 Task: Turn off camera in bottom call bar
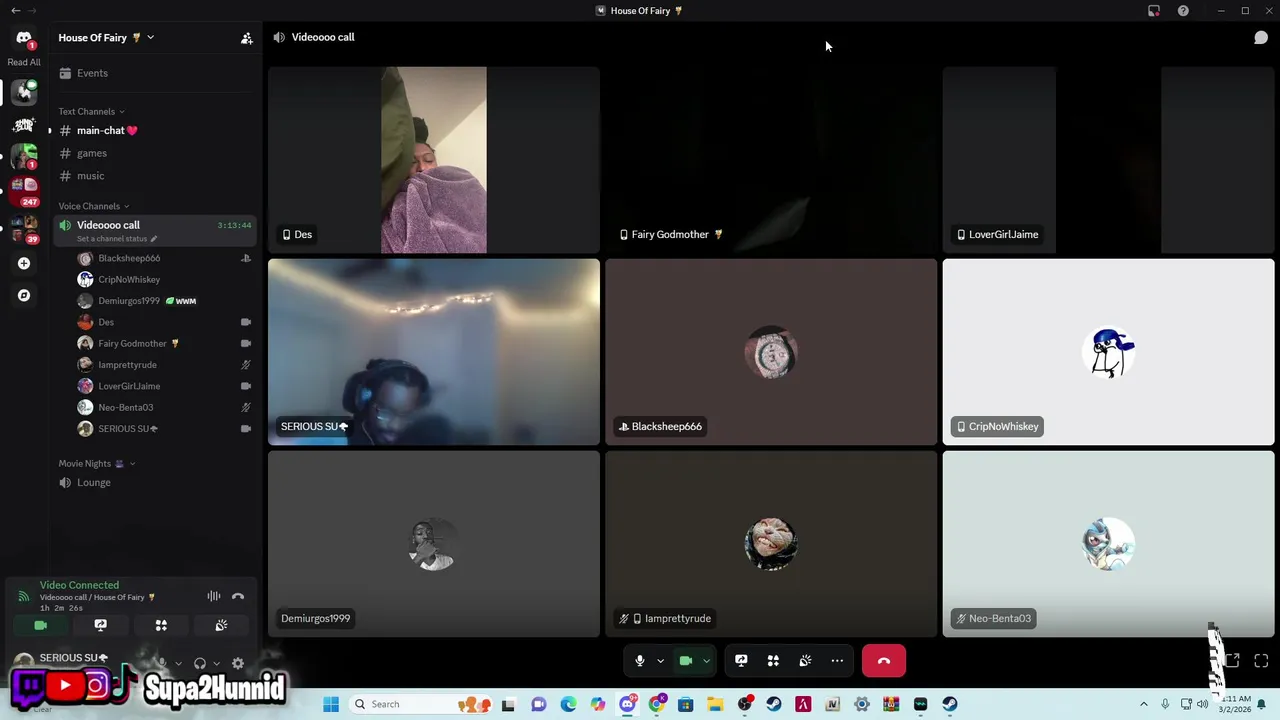tap(686, 661)
